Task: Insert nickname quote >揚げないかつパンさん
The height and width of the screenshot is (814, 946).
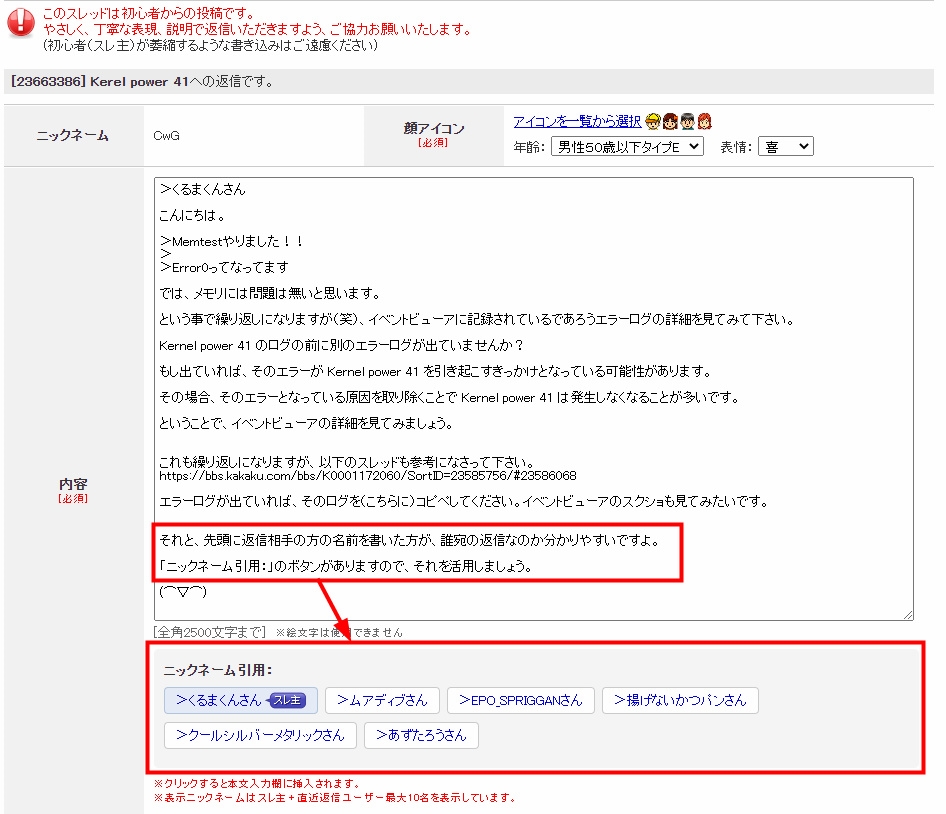Action: 680,701
